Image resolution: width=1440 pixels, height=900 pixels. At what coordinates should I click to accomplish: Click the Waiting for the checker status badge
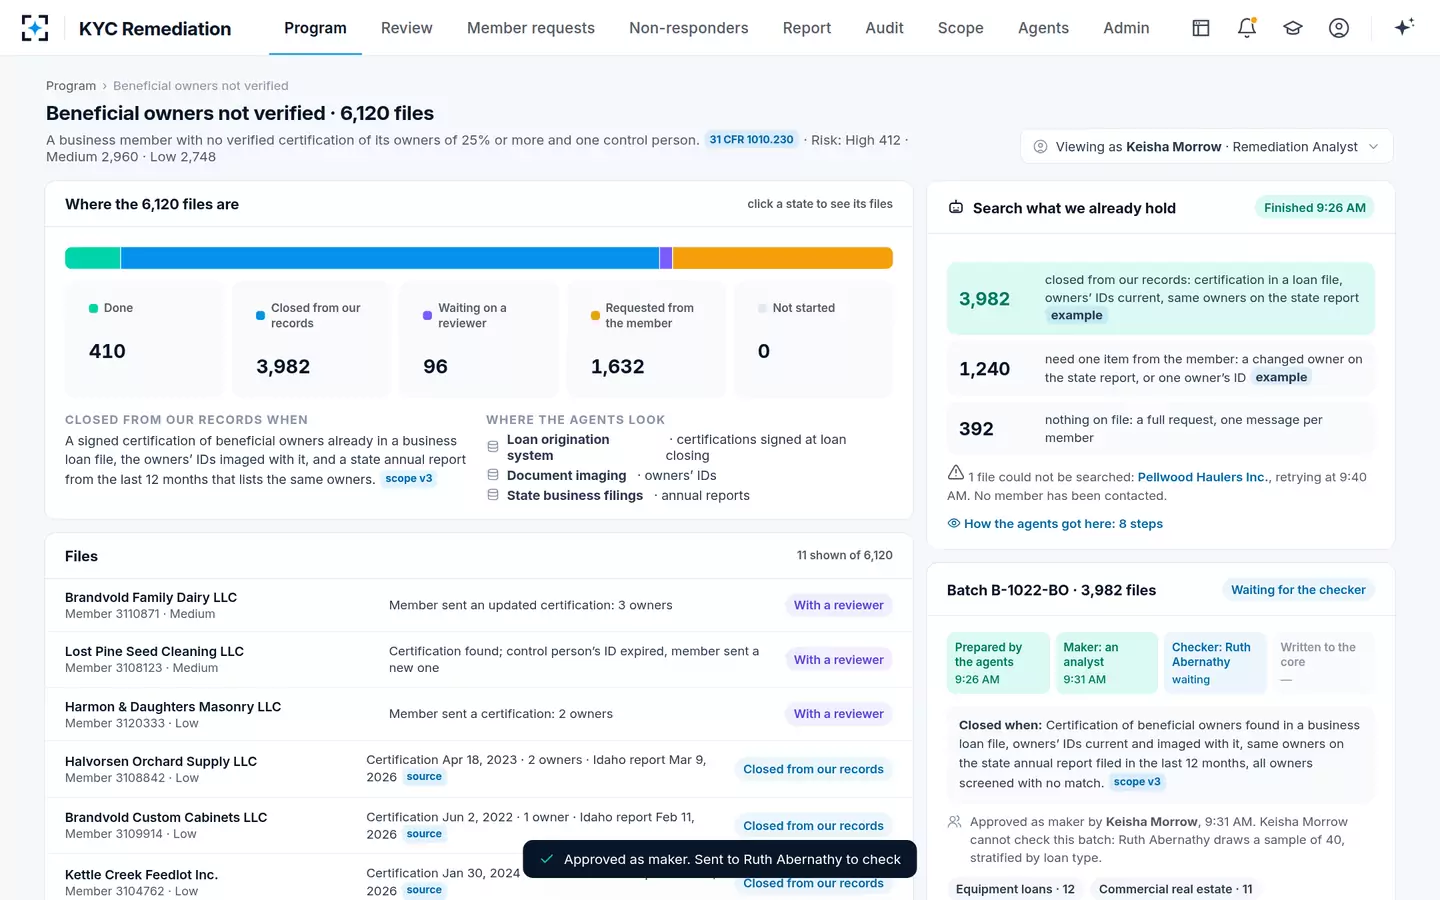click(x=1298, y=590)
